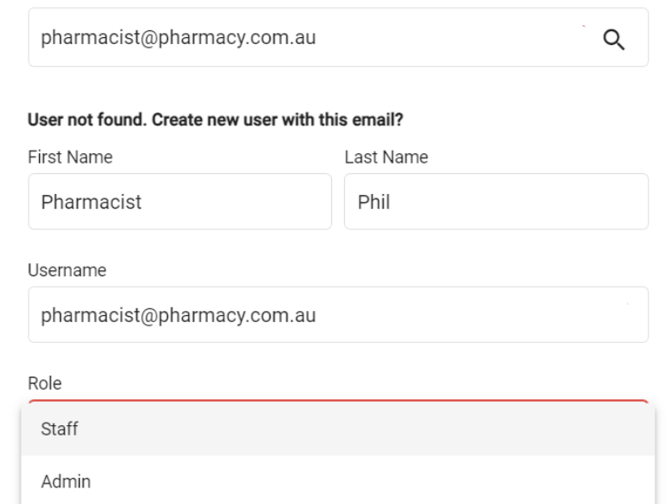Place cursor on 'Pharmacist' in First Name
This screenshot has width=670, height=504.
pos(91,202)
